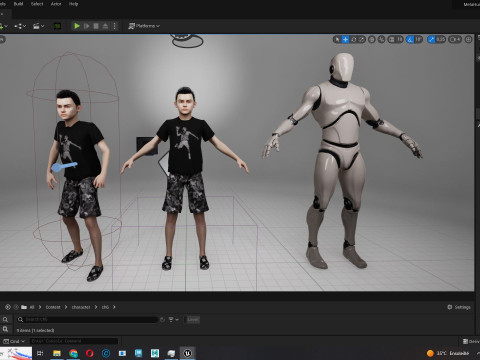480x360 pixels.
Task: Open grid snap size value dropdown
Action: [400, 39]
